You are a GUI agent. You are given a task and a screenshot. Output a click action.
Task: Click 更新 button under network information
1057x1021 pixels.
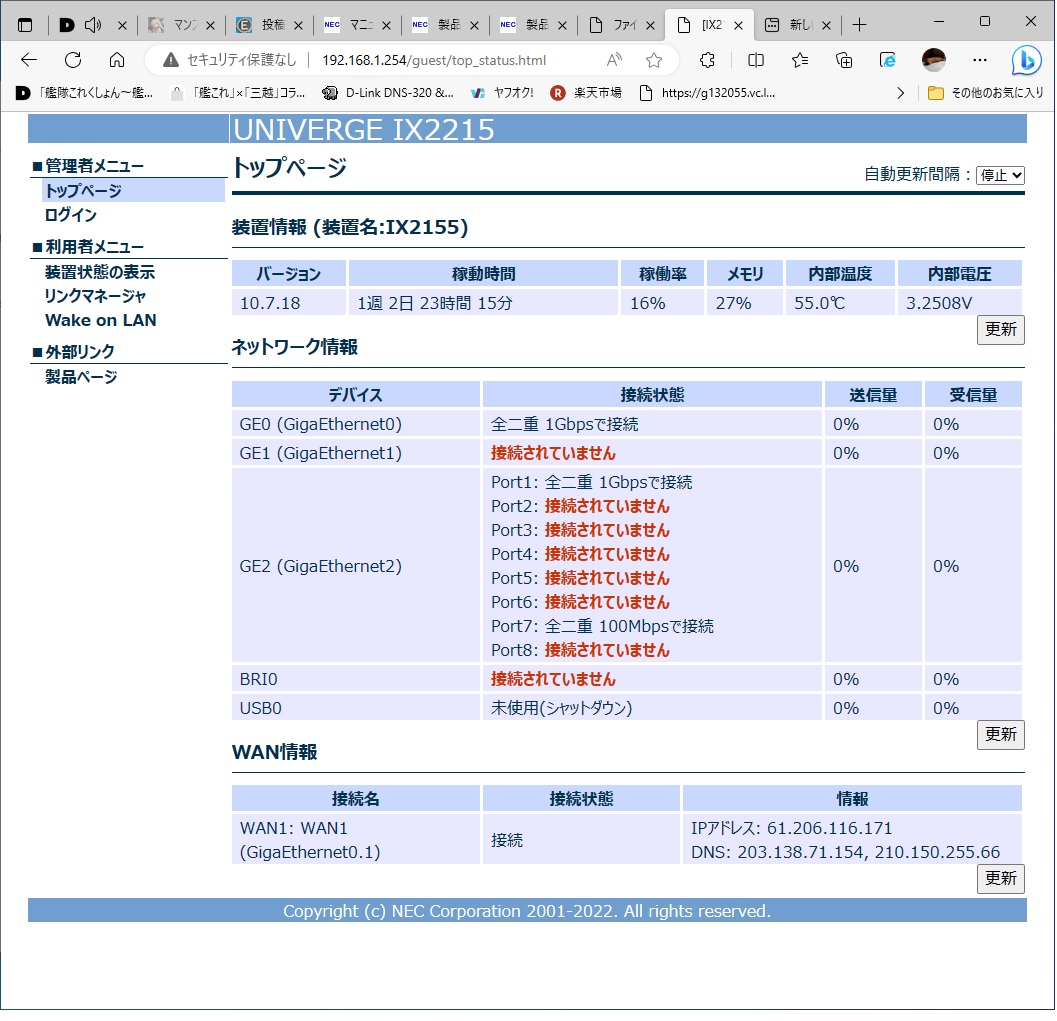click(x=1000, y=734)
